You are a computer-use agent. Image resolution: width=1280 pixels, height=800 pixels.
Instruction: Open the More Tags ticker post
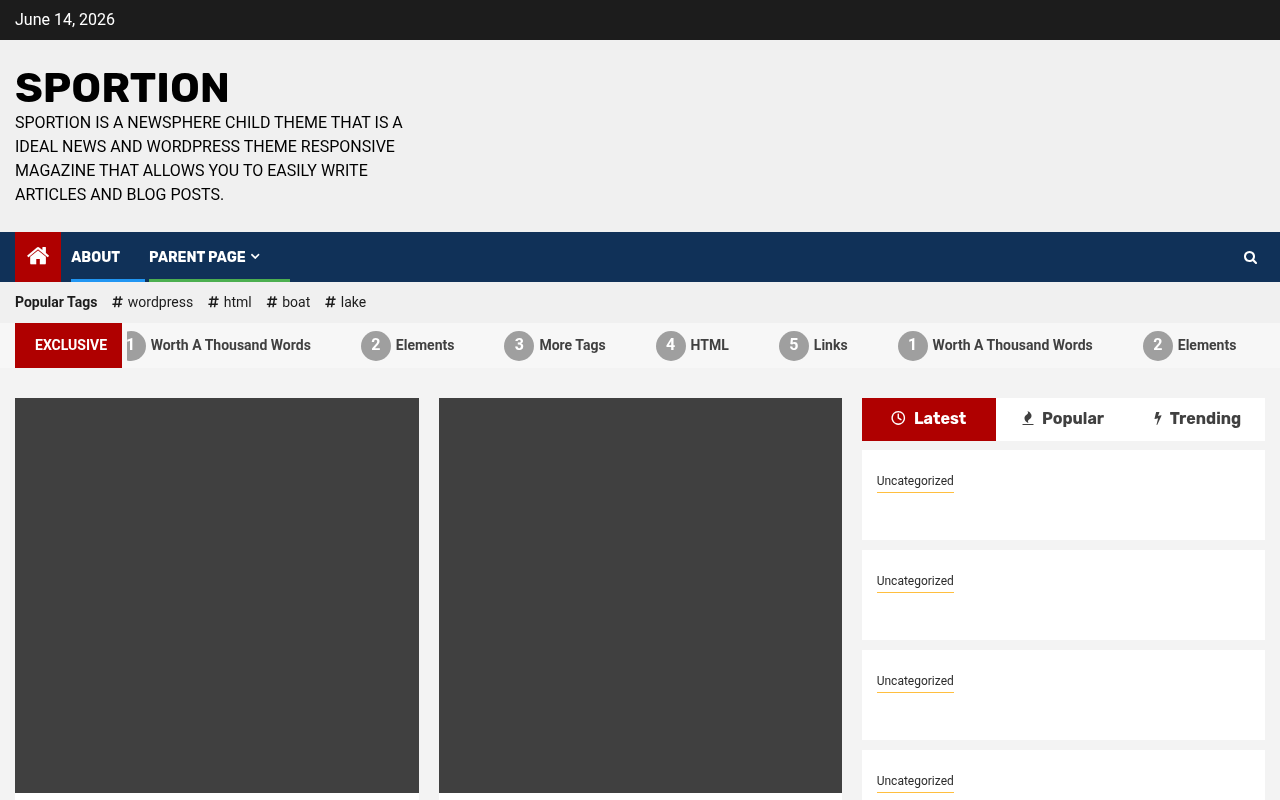coord(555,345)
